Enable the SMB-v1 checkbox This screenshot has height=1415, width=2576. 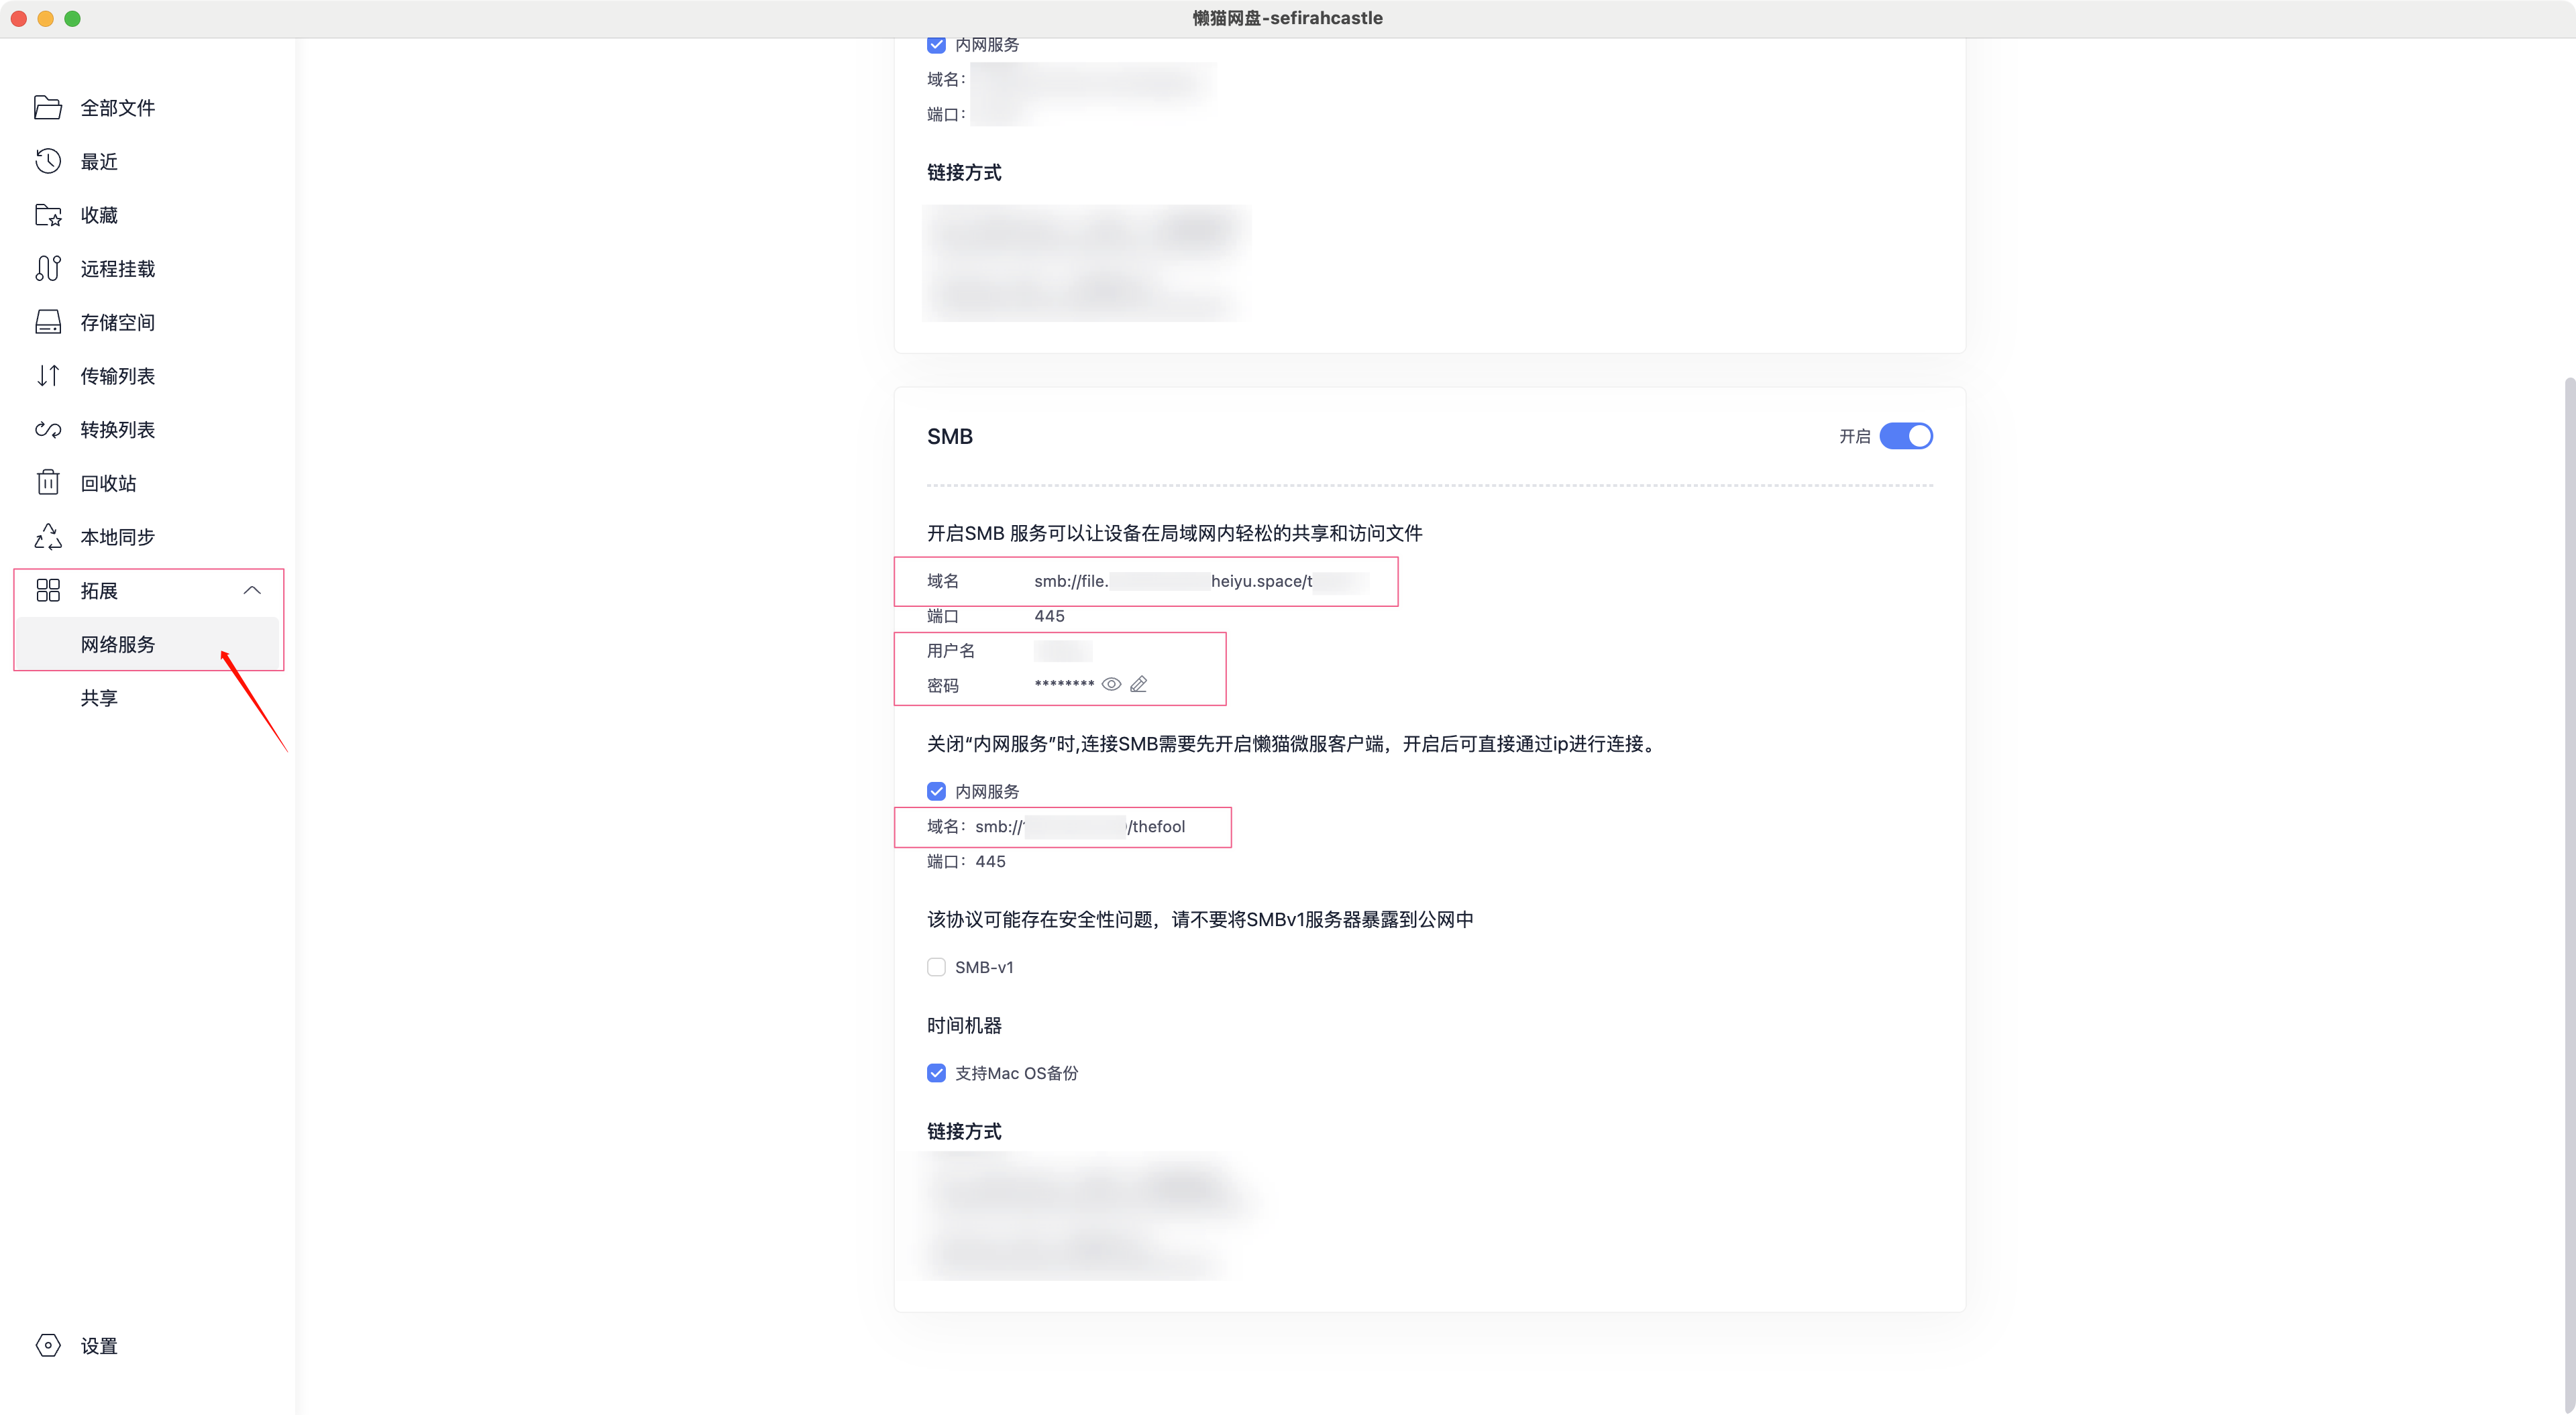[936, 967]
